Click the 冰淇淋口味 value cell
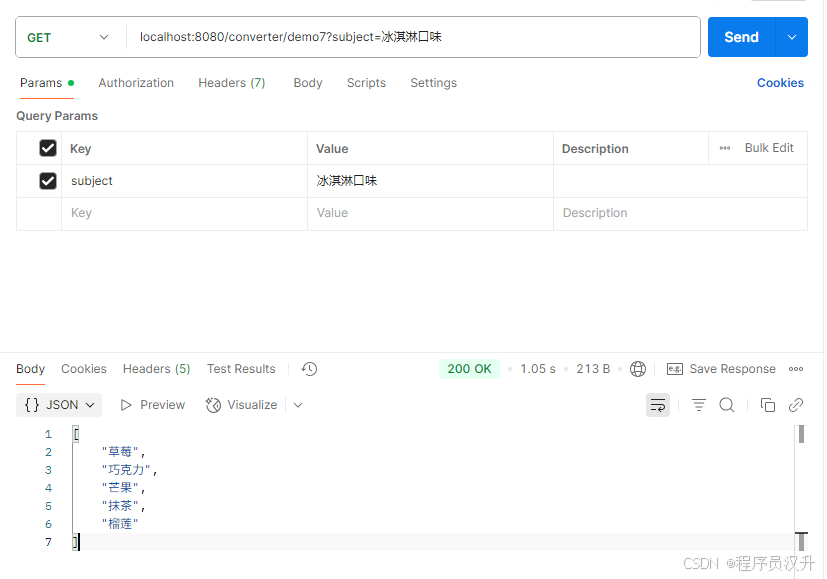Screen dimensions: 827x579 click(430, 181)
